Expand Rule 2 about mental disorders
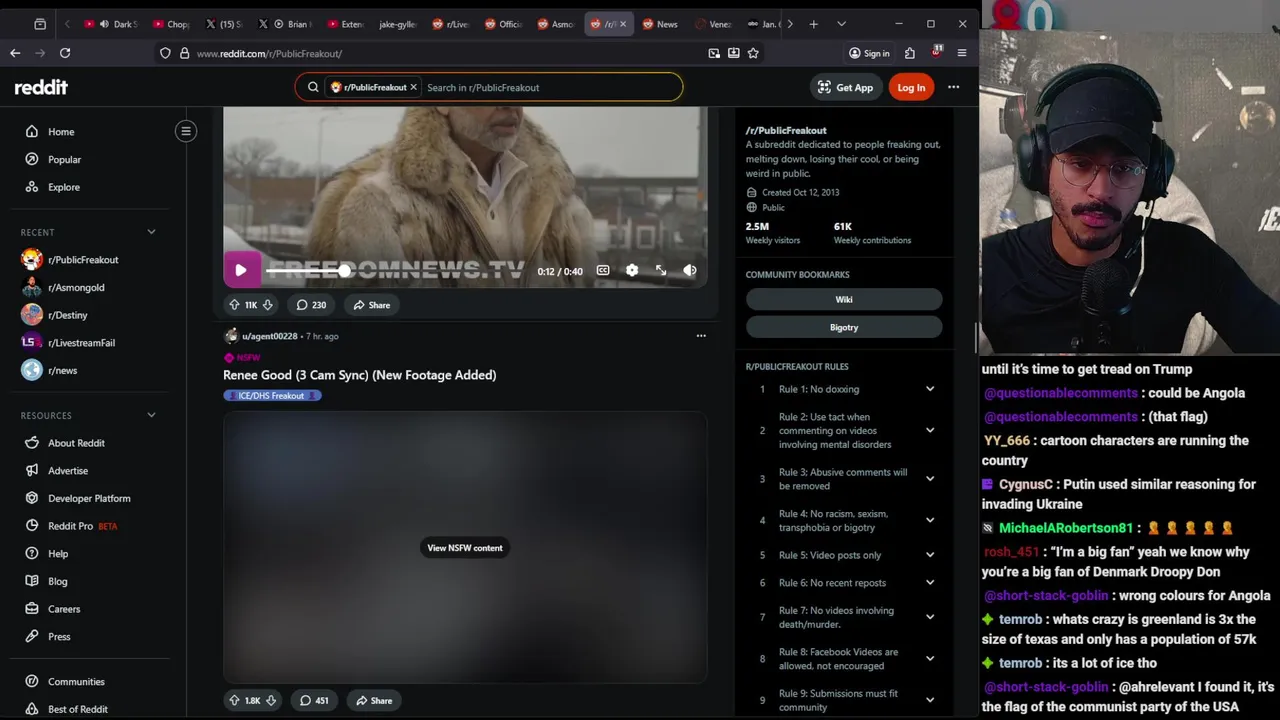 click(x=930, y=431)
